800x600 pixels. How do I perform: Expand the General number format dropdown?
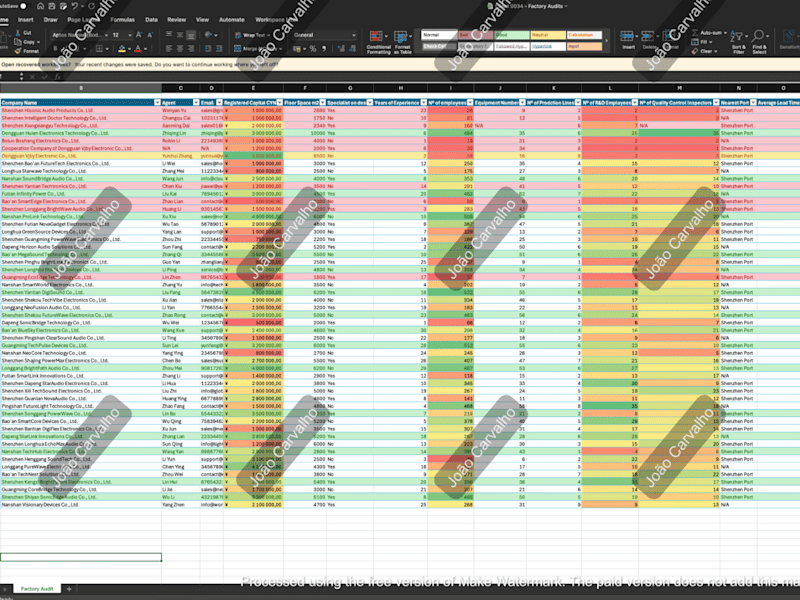tap(354, 35)
